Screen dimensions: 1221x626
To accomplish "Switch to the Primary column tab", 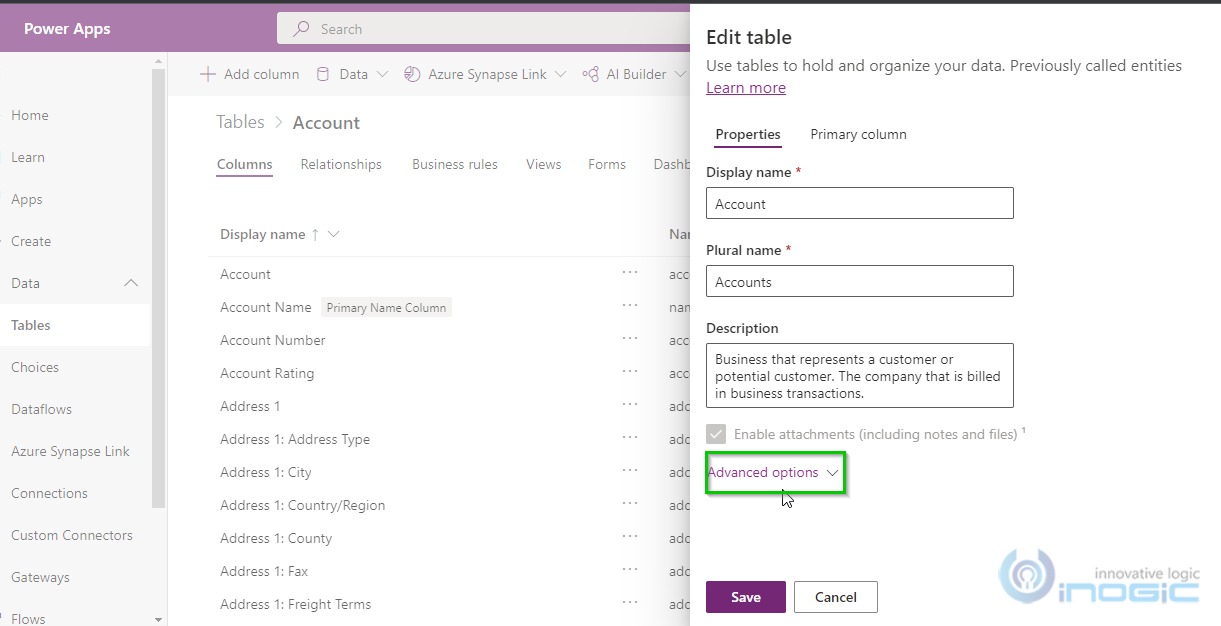I will pos(858,134).
